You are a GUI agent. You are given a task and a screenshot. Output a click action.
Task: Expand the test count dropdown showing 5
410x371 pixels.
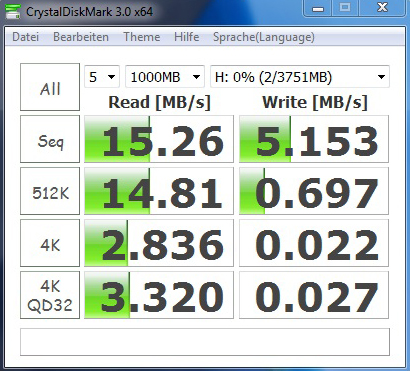[102, 77]
